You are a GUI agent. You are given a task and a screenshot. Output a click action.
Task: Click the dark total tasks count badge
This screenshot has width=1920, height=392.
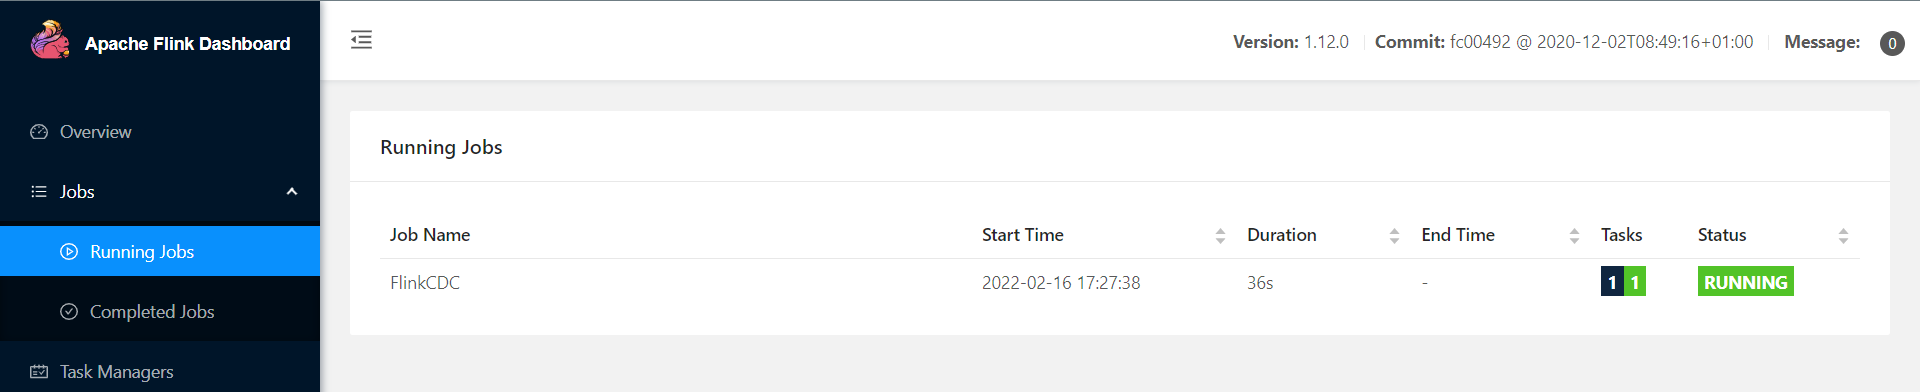(x=1612, y=282)
